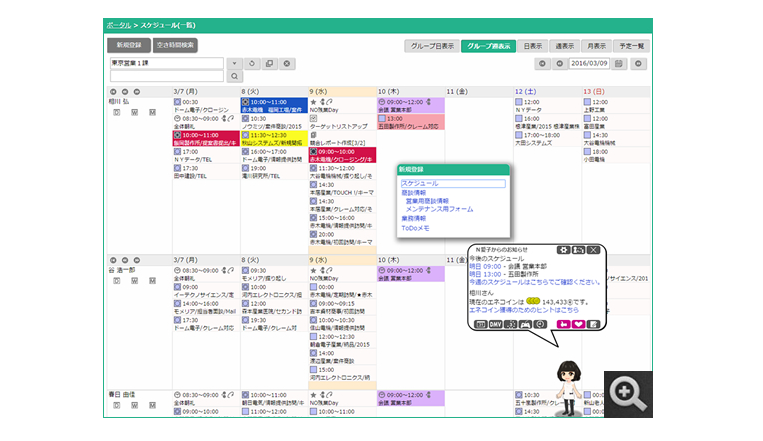Open assistant balloon settings gear

pos(563,250)
